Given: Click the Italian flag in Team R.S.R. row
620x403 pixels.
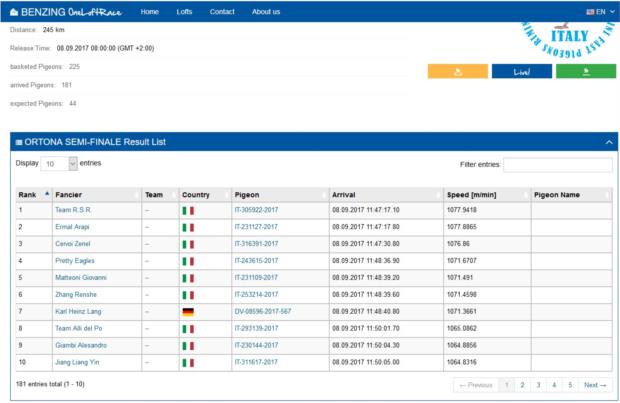Looking at the screenshot, I should coord(187,211).
